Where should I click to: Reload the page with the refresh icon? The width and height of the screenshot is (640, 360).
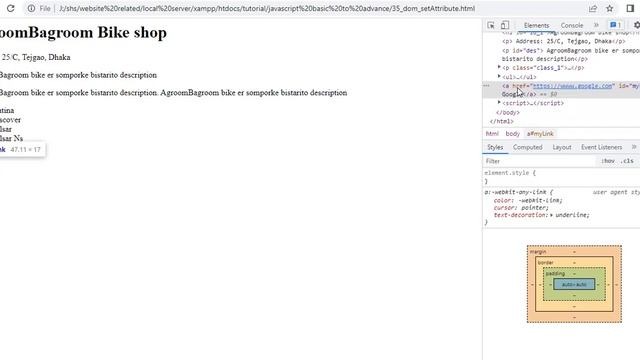(10, 8)
